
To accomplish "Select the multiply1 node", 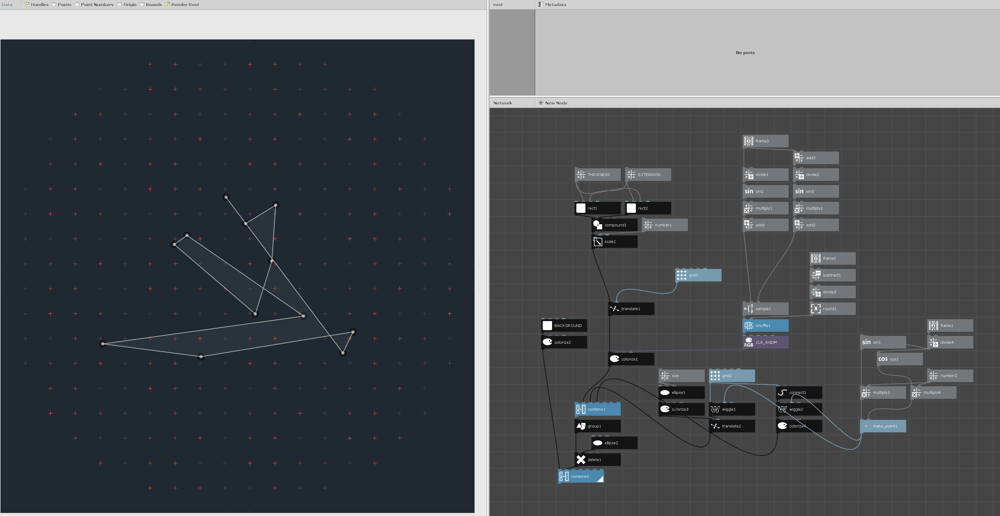I will click(x=765, y=208).
